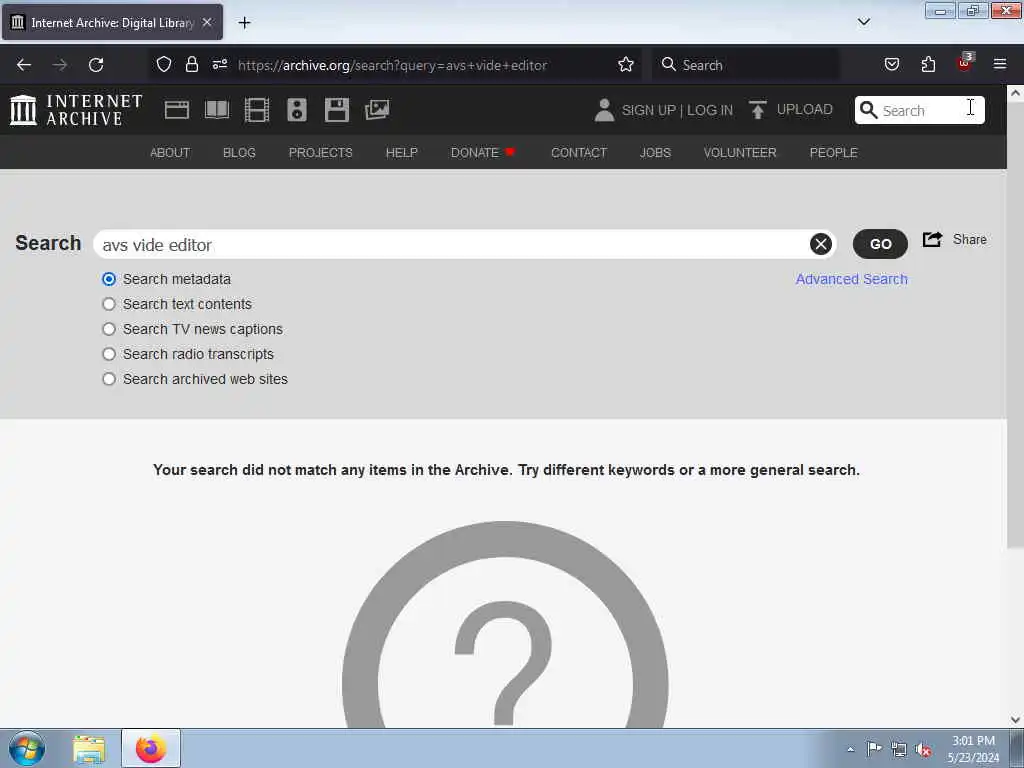The image size is (1024, 768).
Task: Expand the list all tabs chevron
Action: 863,22
